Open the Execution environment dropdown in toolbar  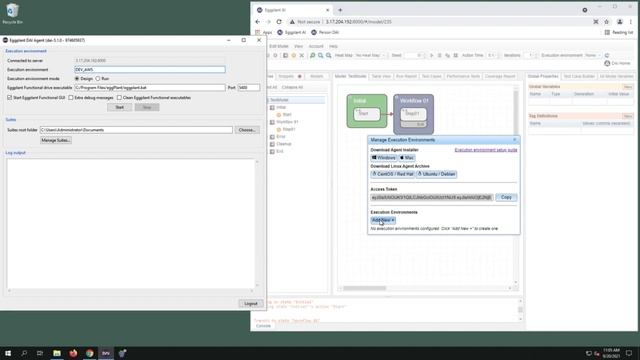pyautogui.click(x=592, y=56)
